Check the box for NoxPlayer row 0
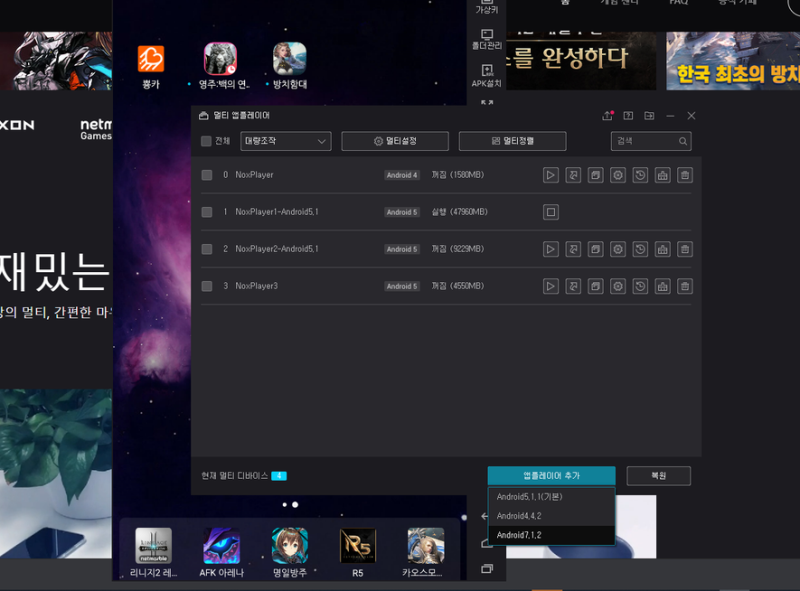The image size is (800, 591). (x=207, y=175)
